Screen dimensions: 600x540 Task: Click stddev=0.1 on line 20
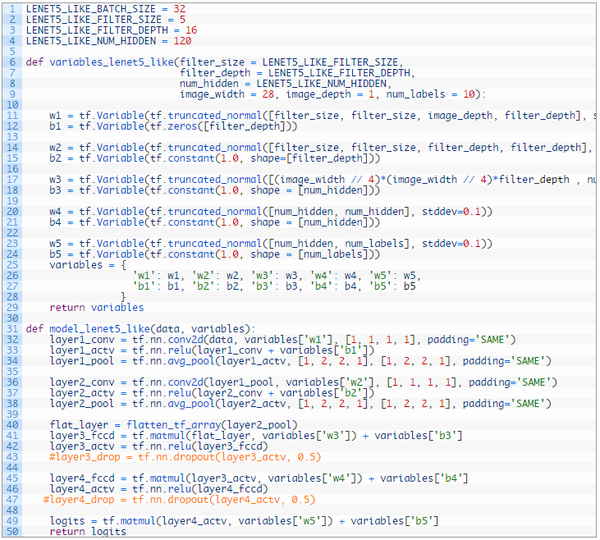click(x=451, y=212)
